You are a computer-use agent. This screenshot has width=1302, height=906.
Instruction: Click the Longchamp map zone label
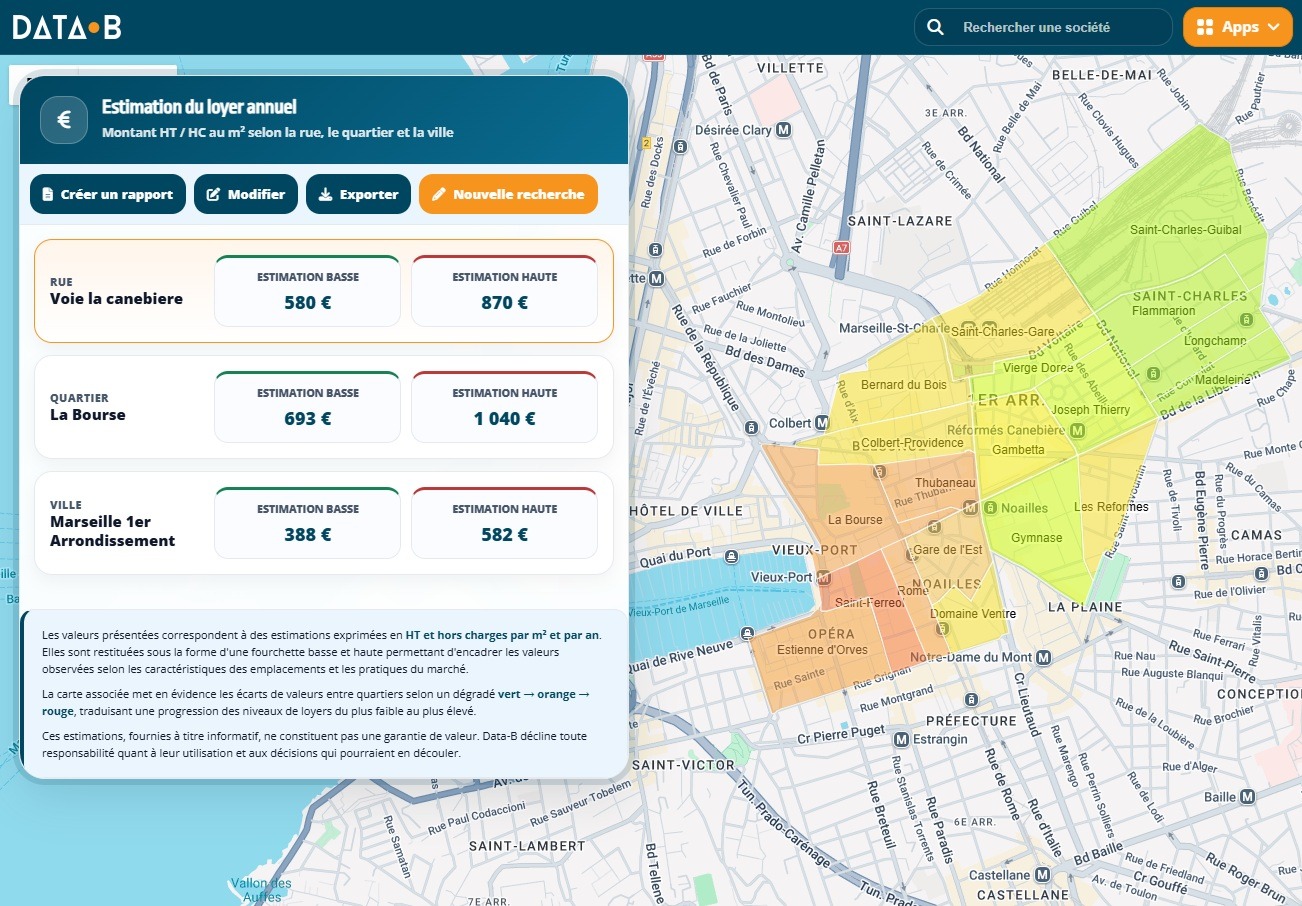[1214, 341]
